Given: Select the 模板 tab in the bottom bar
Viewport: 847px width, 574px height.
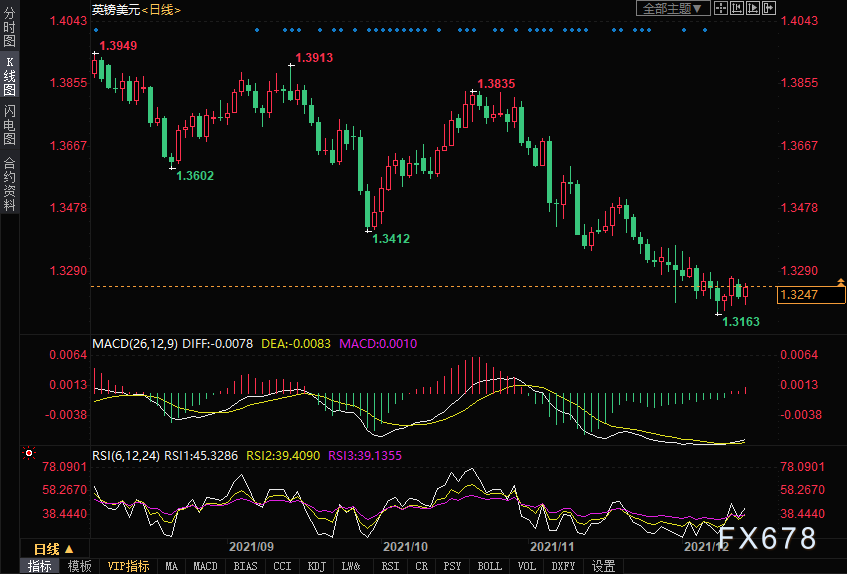Looking at the screenshot, I should [x=79, y=566].
